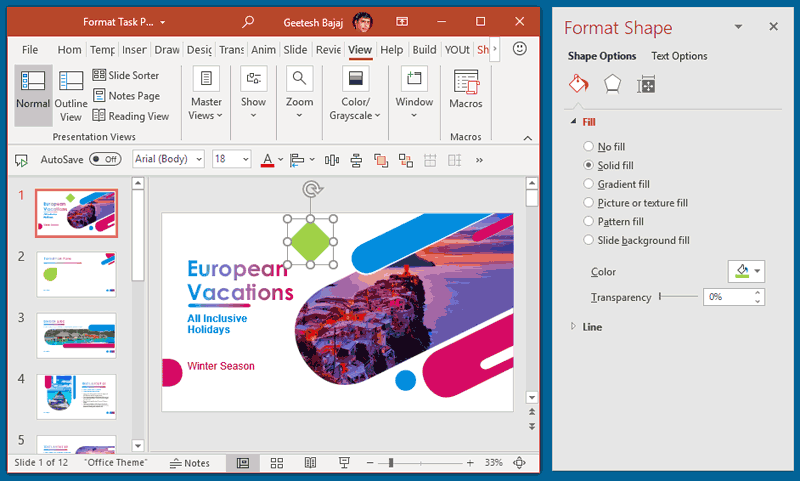Open the Show dropdown
The width and height of the screenshot is (800, 481).
pos(253,94)
